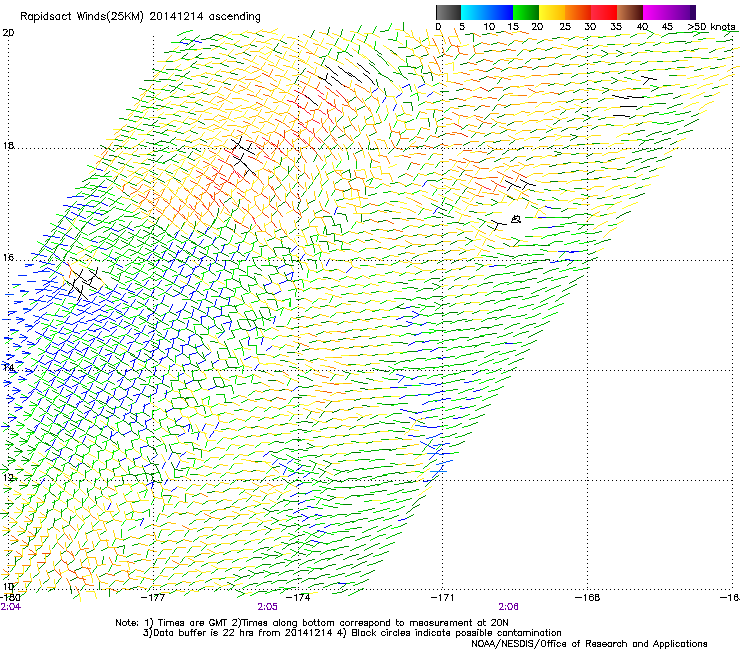
Task: Click the legend value '45'
Action: (x=667, y=27)
